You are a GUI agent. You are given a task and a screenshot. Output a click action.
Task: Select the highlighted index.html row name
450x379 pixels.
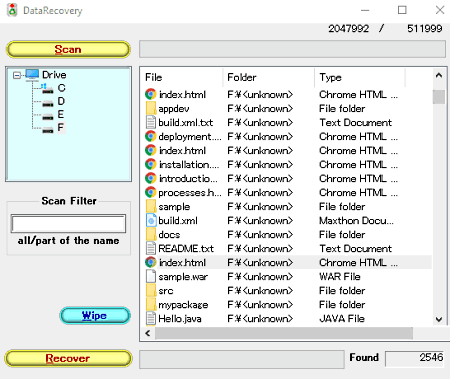tap(182, 263)
